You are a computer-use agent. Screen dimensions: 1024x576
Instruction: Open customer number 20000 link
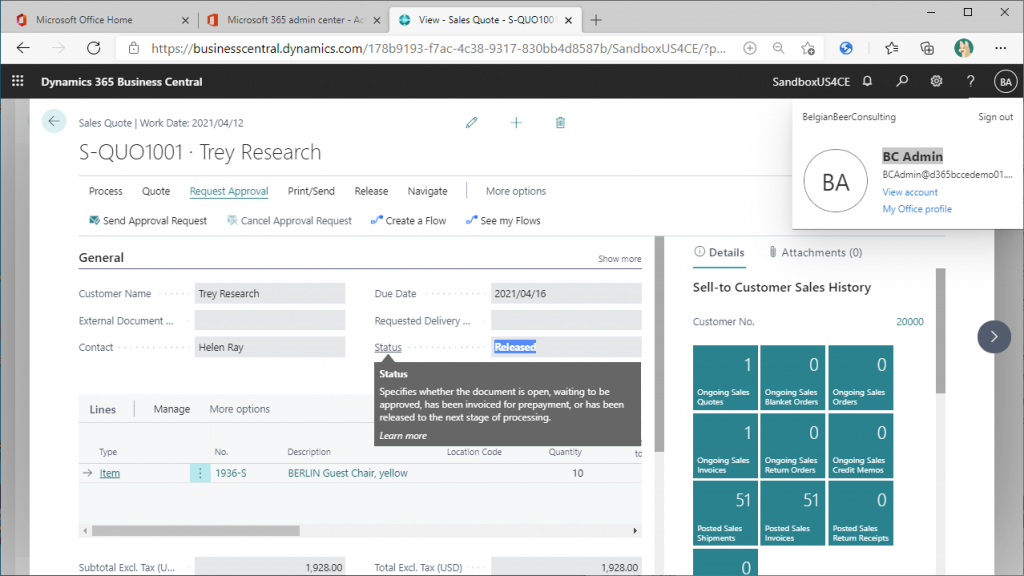coord(910,321)
